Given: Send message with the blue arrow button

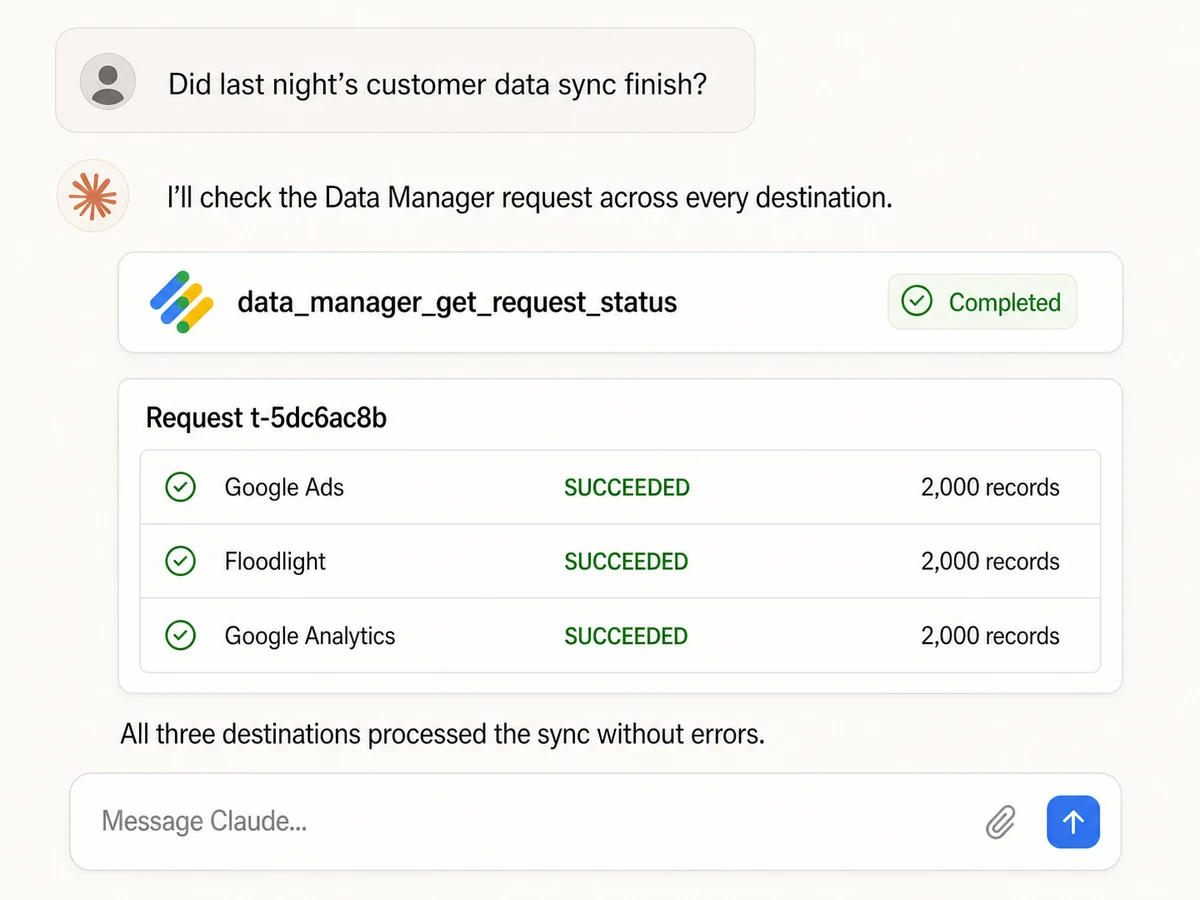Looking at the screenshot, I should click(x=1073, y=822).
